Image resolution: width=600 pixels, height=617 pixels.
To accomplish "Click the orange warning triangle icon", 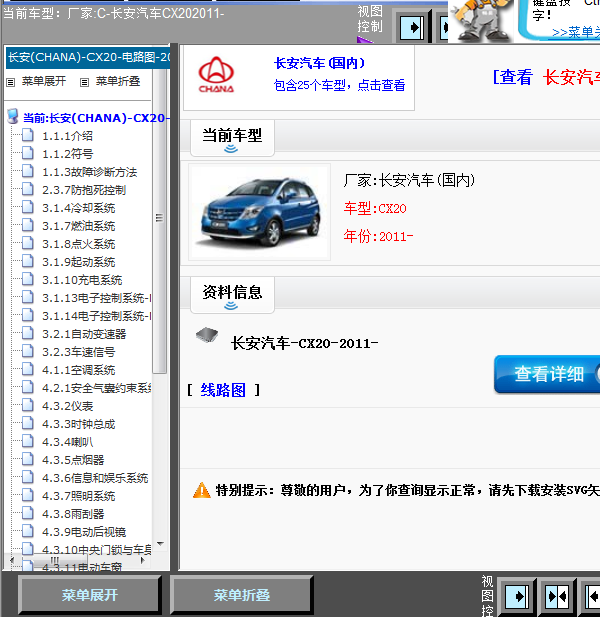I will click(201, 490).
